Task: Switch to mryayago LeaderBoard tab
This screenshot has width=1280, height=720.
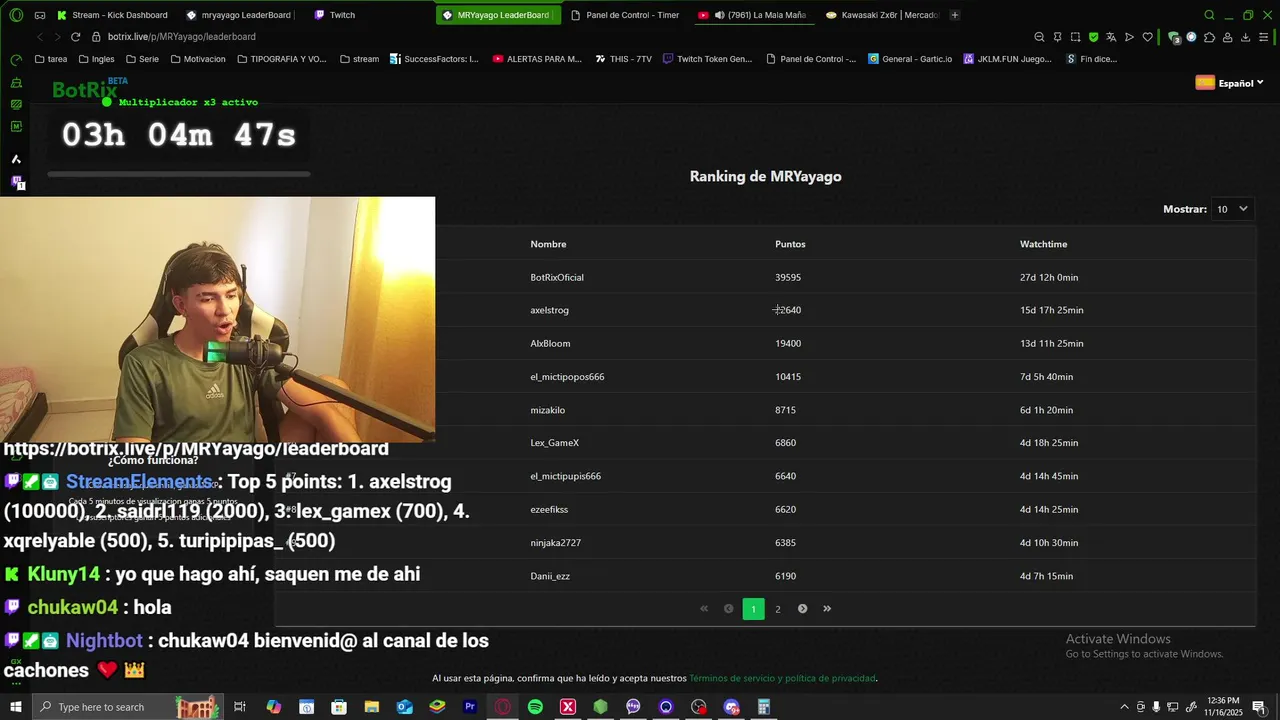Action: [240, 15]
